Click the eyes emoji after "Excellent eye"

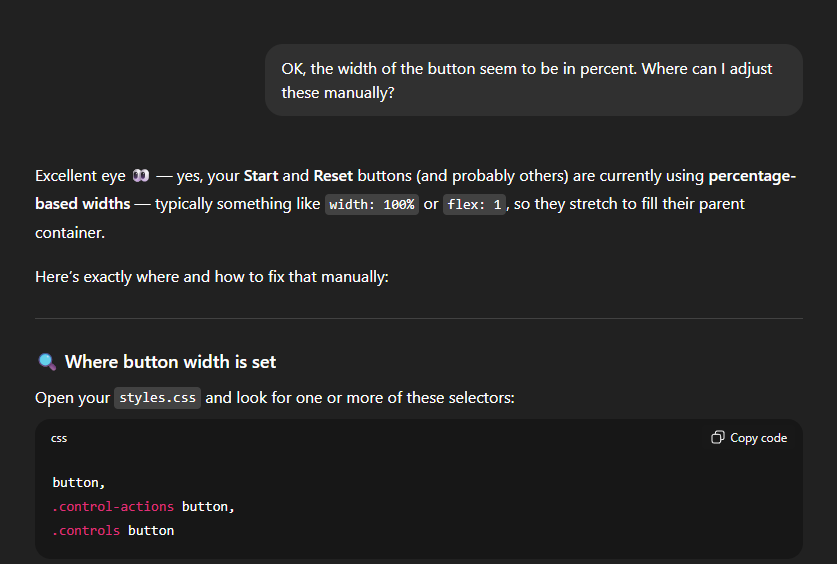141,176
